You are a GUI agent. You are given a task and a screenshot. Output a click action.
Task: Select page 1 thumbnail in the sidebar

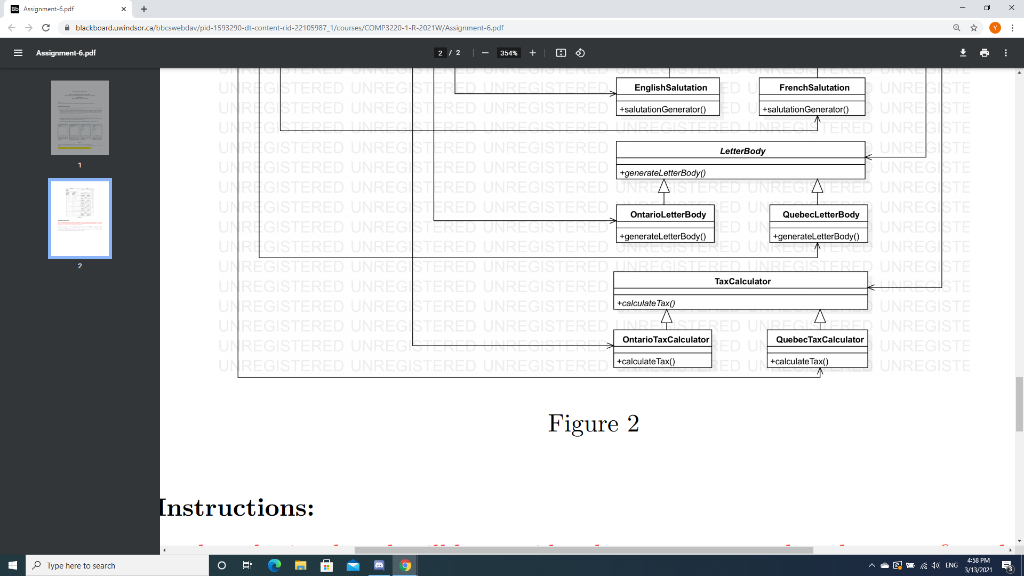coord(80,117)
